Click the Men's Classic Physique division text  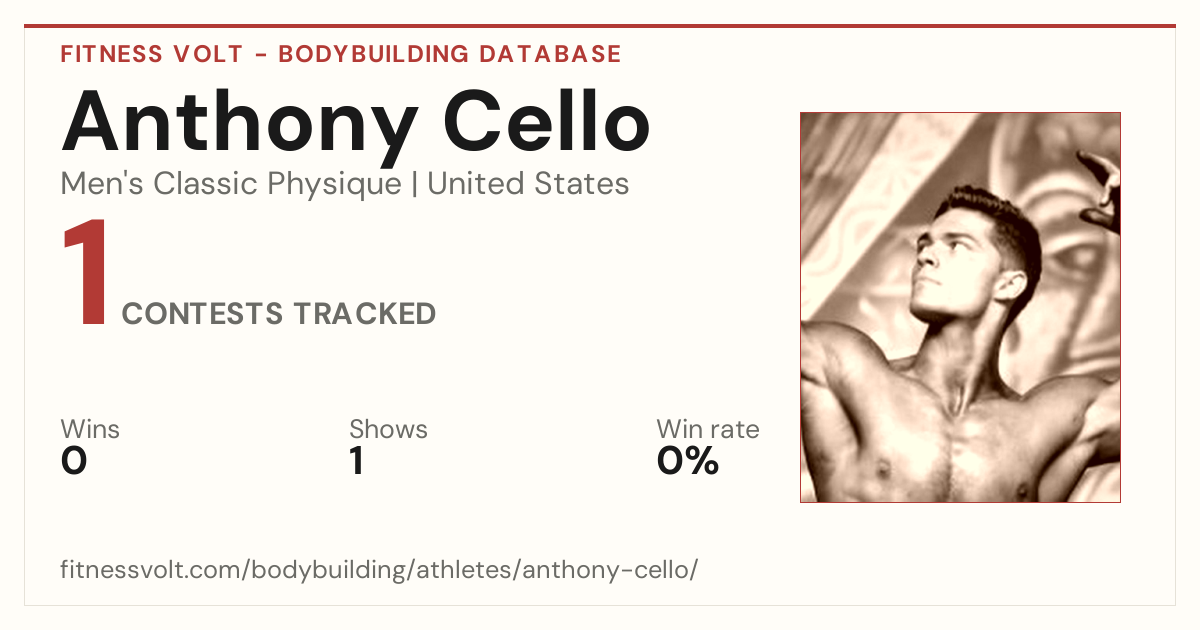click(x=231, y=184)
